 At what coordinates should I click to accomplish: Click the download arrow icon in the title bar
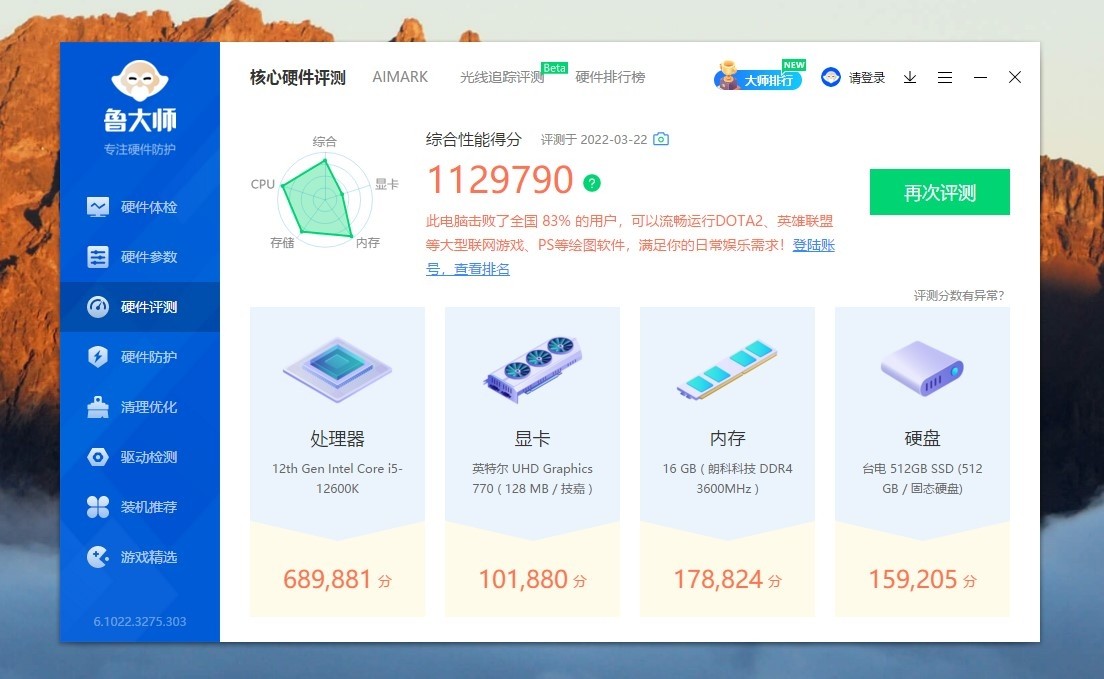tap(909, 77)
